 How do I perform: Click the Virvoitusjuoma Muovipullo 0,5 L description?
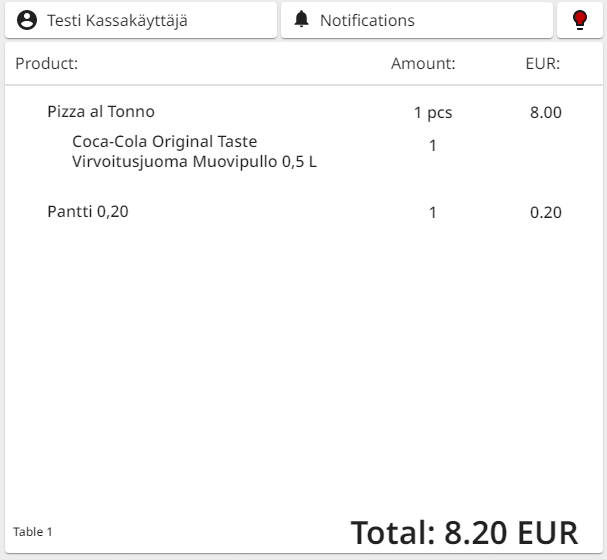[194, 161]
